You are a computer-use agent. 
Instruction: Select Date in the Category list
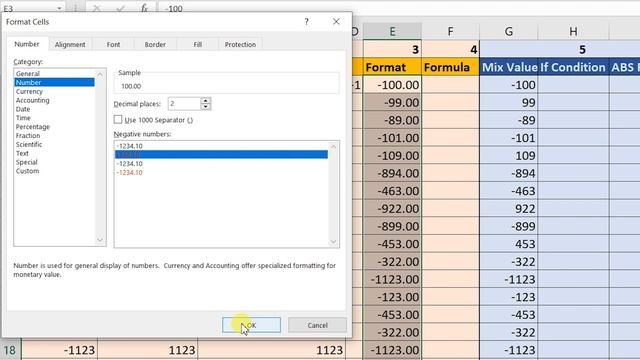coord(23,109)
